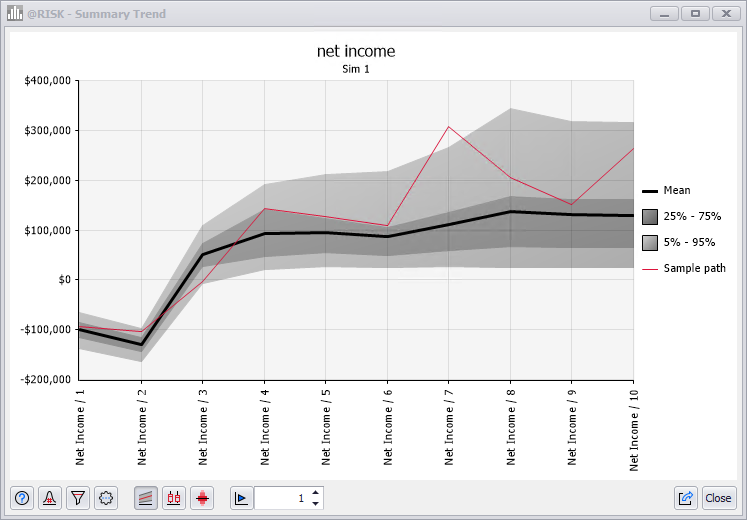This screenshot has width=747, height=520.
Task: Click the Close button
Action: 718,498
